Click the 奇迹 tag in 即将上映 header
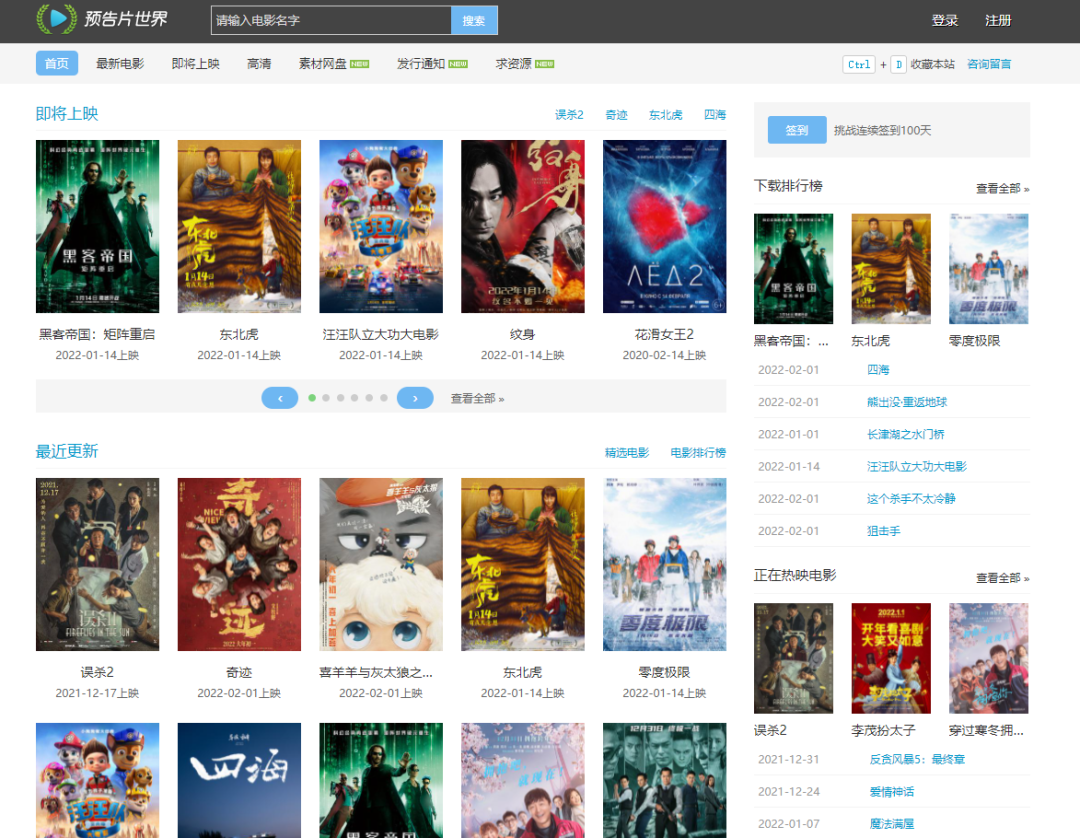Image resolution: width=1080 pixels, height=838 pixels. 616,115
